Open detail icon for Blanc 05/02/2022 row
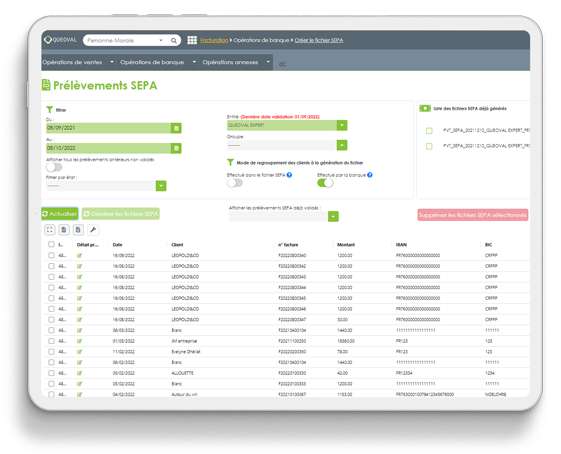561x454 pixels. click(x=79, y=384)
